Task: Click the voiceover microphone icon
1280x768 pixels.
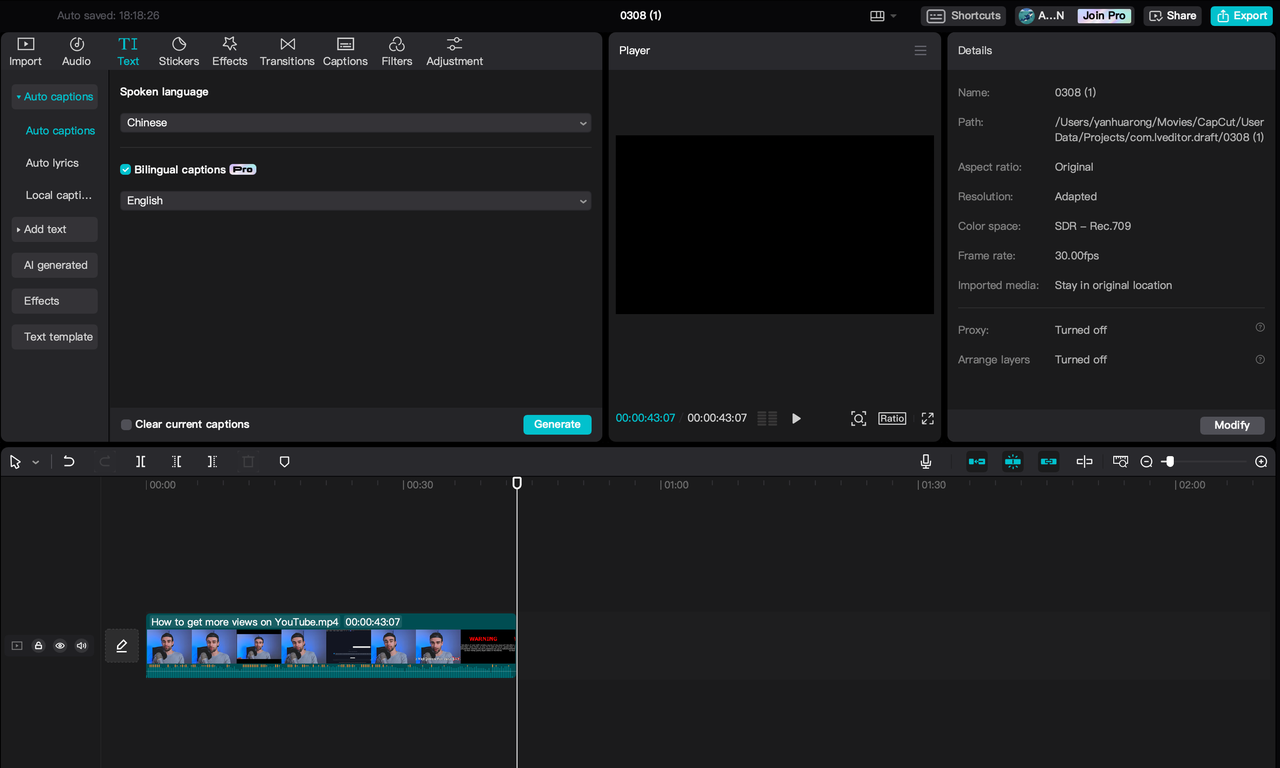Action: pyautogui.click(x=926, y=461)
